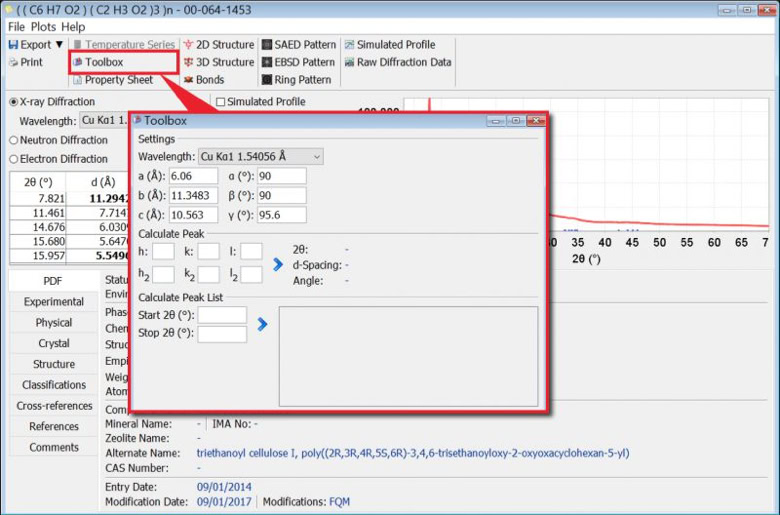Click the Print icon

(x=14, y=62)
